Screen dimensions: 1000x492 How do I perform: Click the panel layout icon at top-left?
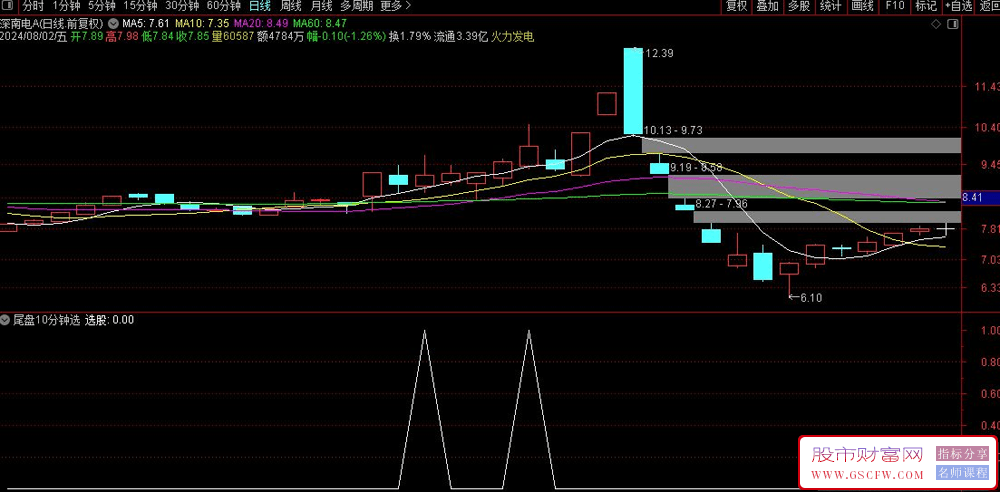[x=9, y=6]
